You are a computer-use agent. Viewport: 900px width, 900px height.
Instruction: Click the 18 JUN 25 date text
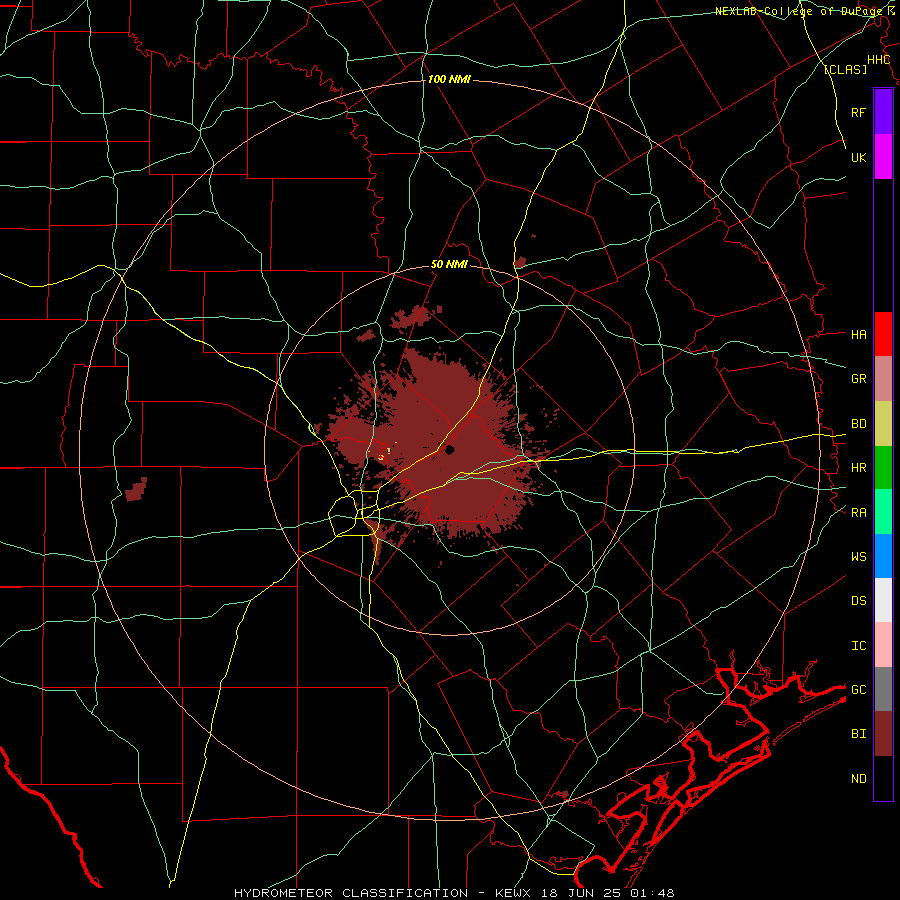[579, 893]
